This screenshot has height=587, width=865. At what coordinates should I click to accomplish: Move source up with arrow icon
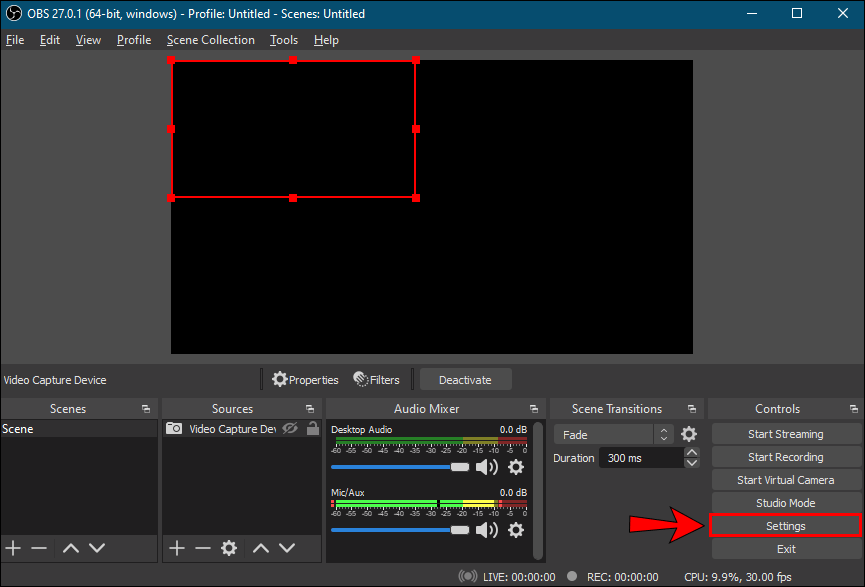tap(260, 548)
